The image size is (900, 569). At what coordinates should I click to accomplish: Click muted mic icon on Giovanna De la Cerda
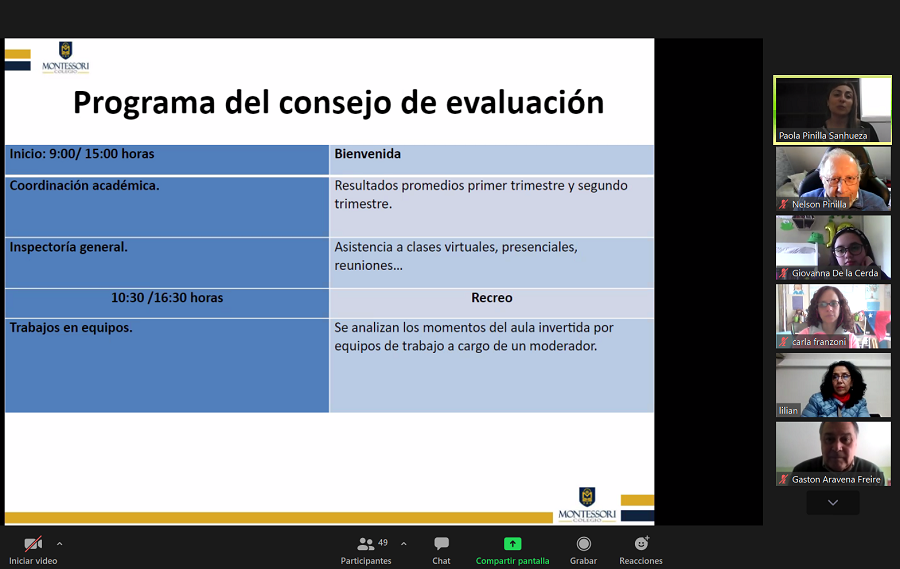(783, 273)
